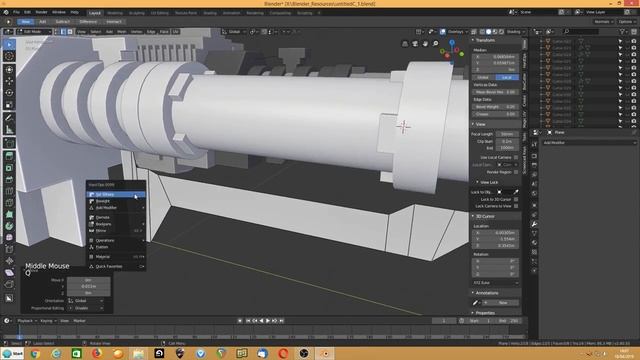This screenshot has height=360, width=640.
Task: Choose Add Modifier in HardOps popup menu
Action: tap(116, 208)
